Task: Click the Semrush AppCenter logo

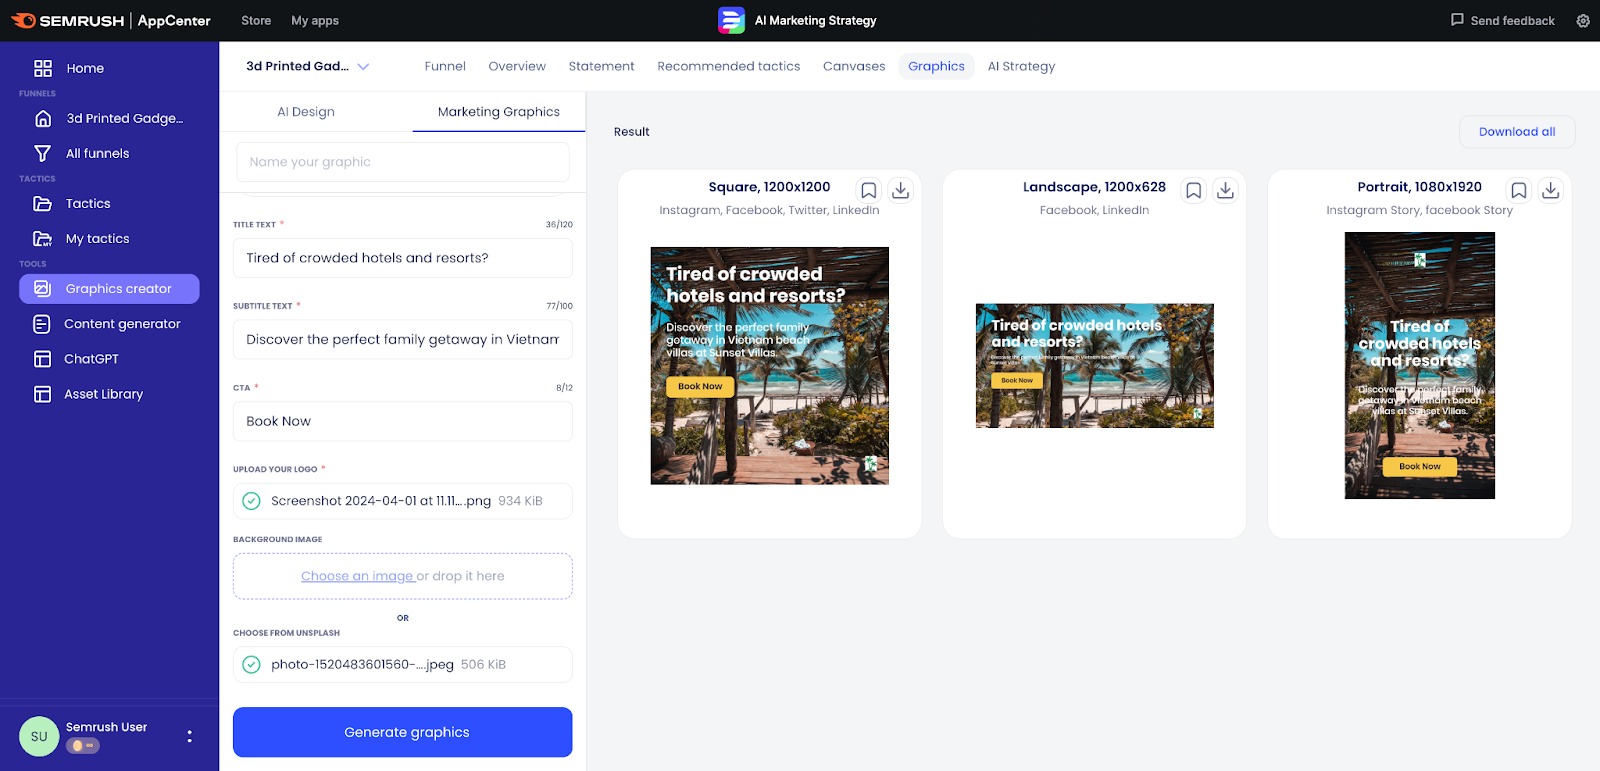Action: click(111, 20)
